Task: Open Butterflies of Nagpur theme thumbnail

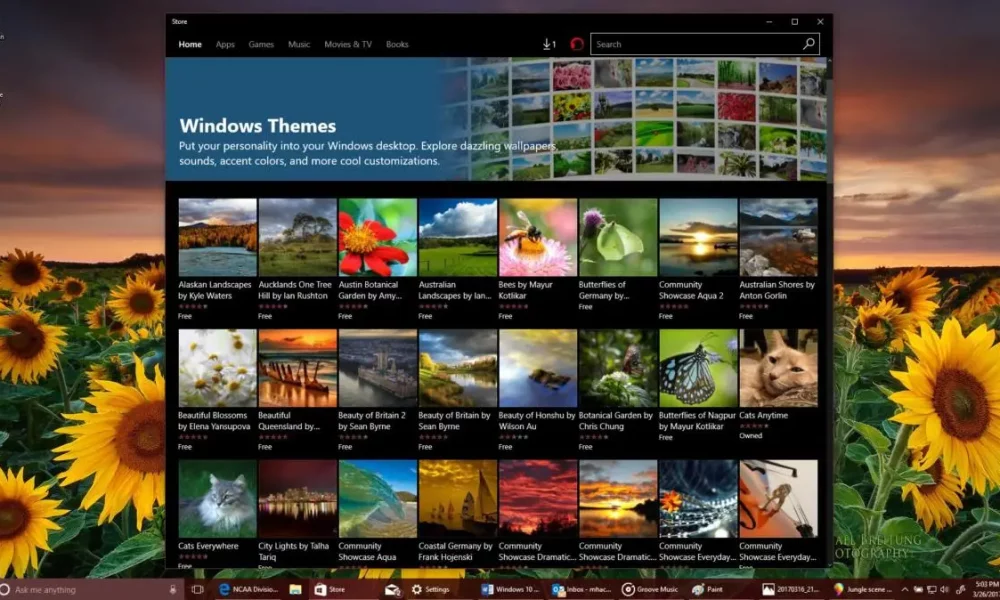Action: click(x=698, y=368)
